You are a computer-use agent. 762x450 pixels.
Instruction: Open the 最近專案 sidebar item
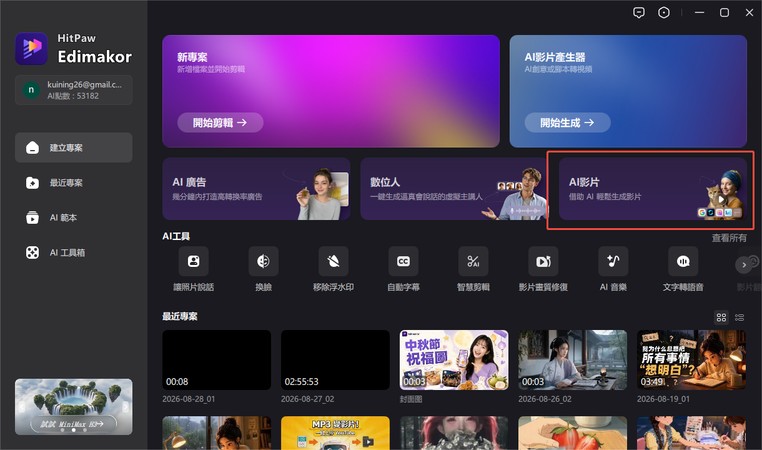(x=73, y=183)
